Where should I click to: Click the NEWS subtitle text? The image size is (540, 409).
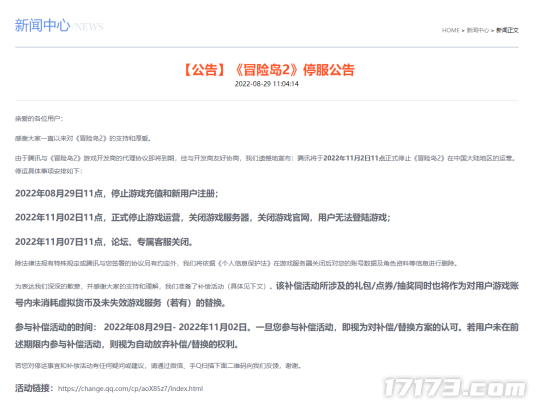(88, 27)
